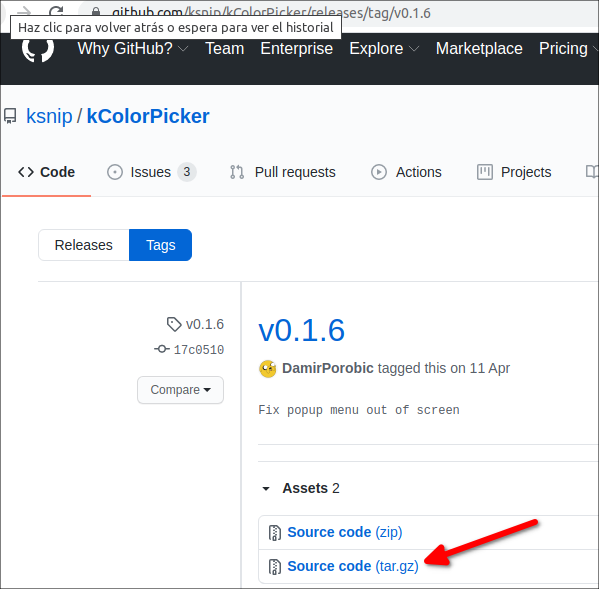Click the repository icon beside ksnip

click(10, 116)
